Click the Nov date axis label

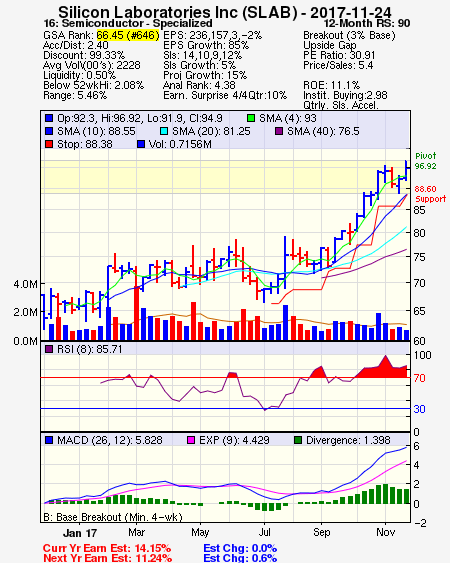(385, 532)
